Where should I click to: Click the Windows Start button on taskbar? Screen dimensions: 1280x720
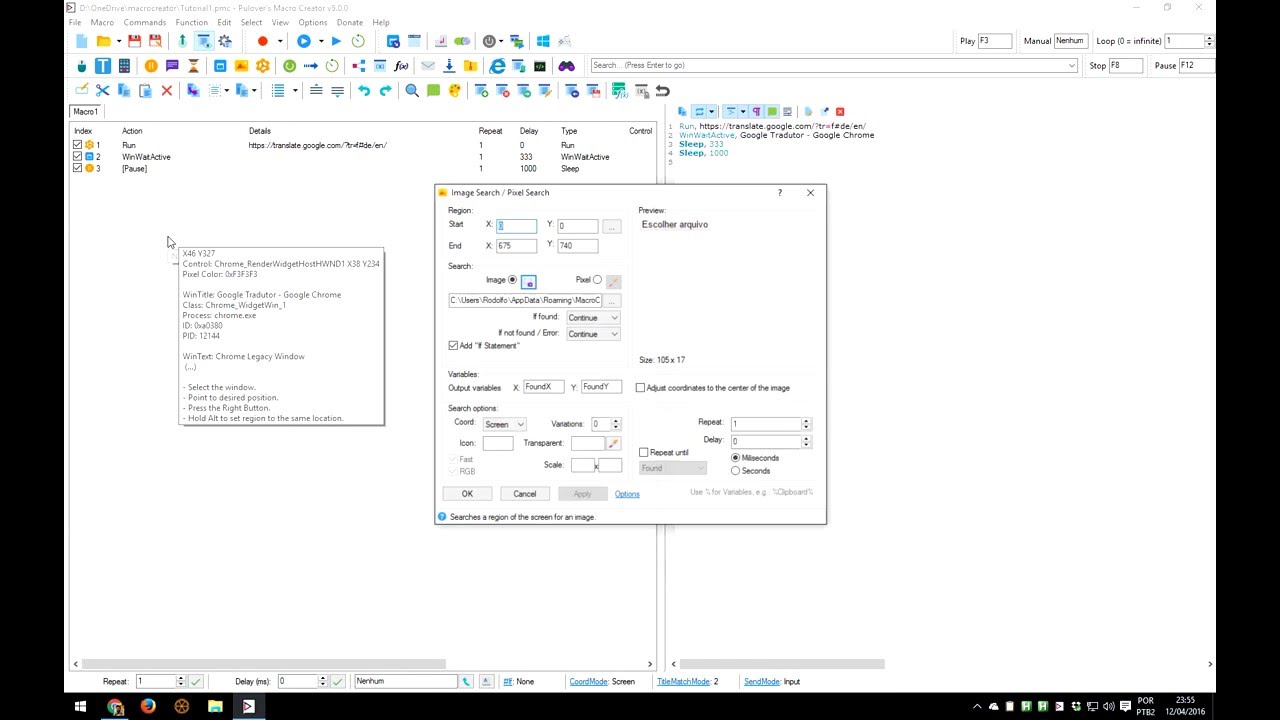[80, 707]
